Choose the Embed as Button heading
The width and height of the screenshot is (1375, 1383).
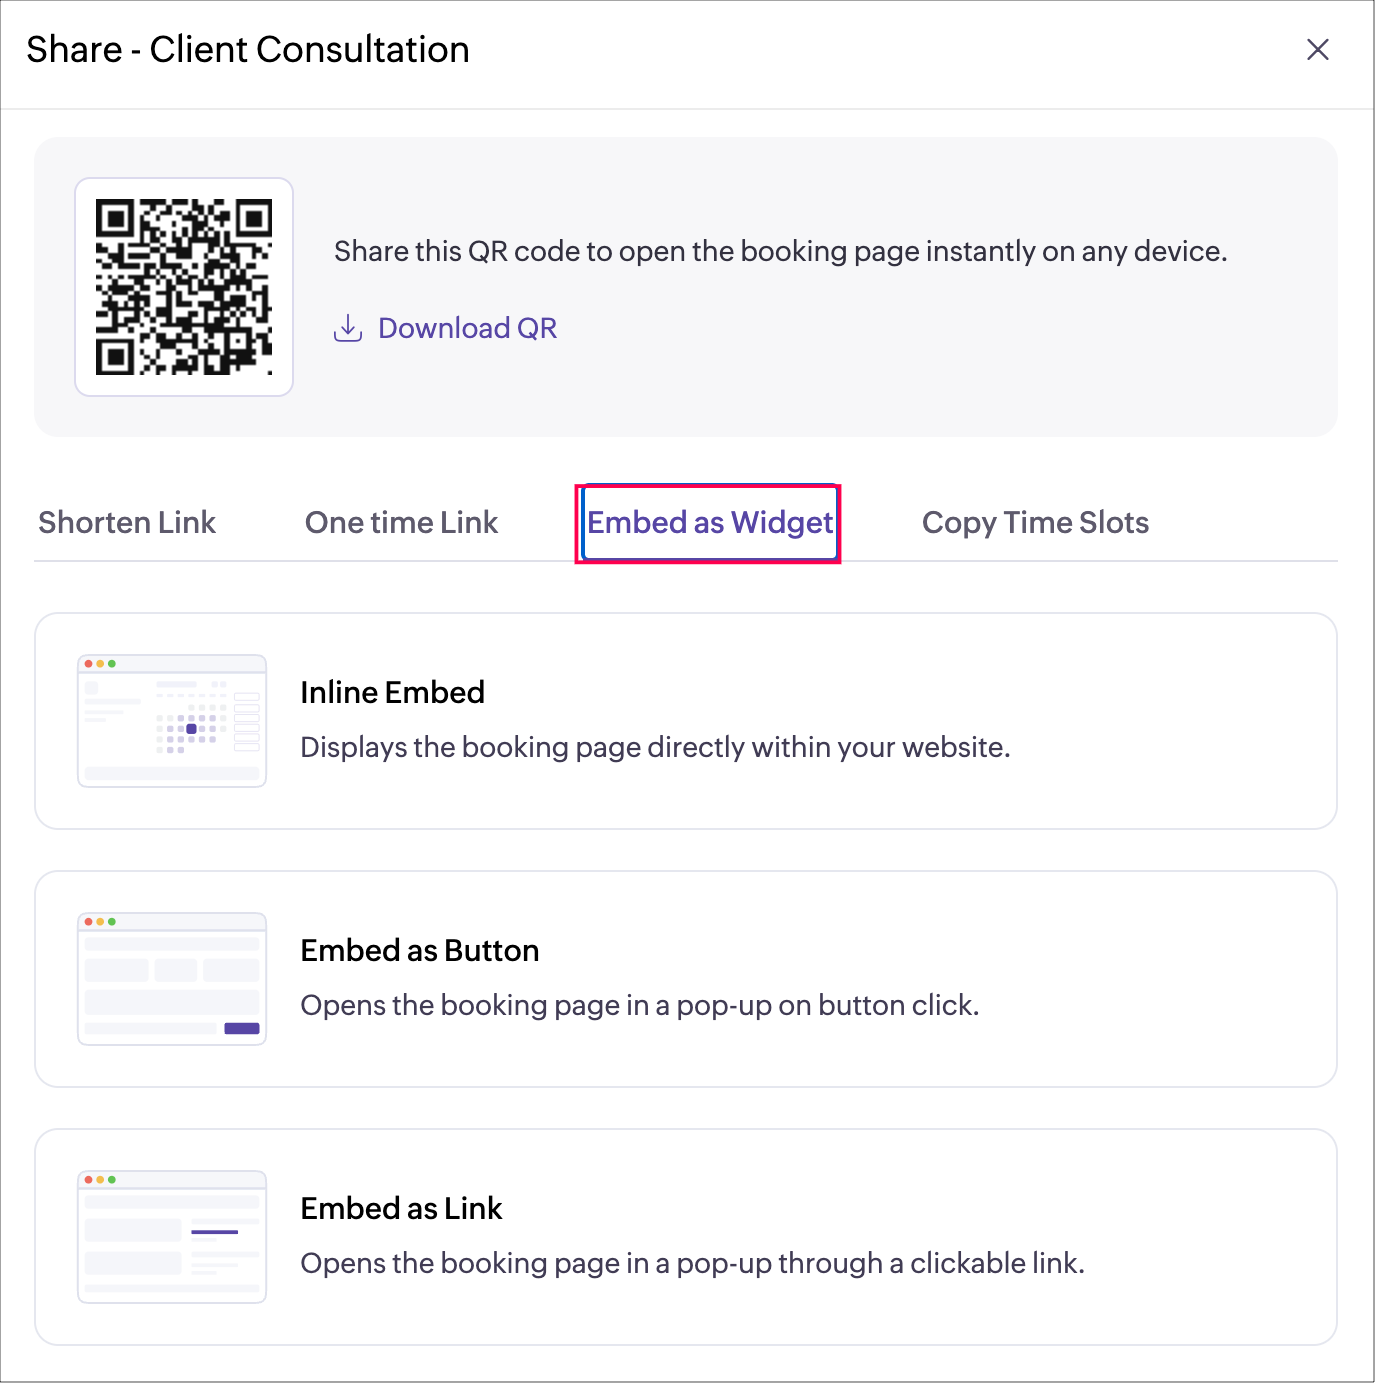(419, 950)
